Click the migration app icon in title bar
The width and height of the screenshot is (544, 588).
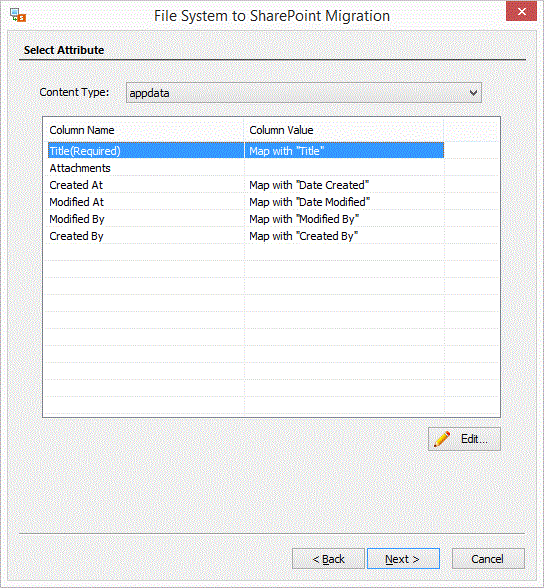(x=18, y=15)
